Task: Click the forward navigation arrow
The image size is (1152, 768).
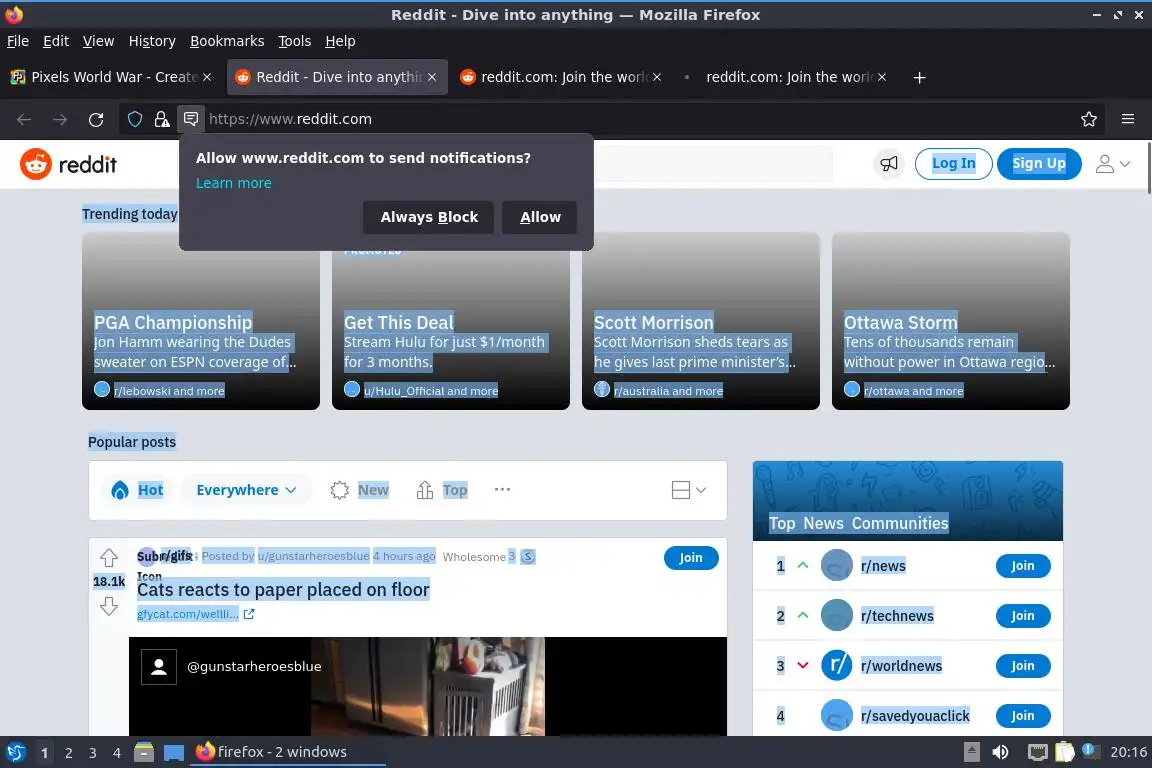Action: [60, 119]
